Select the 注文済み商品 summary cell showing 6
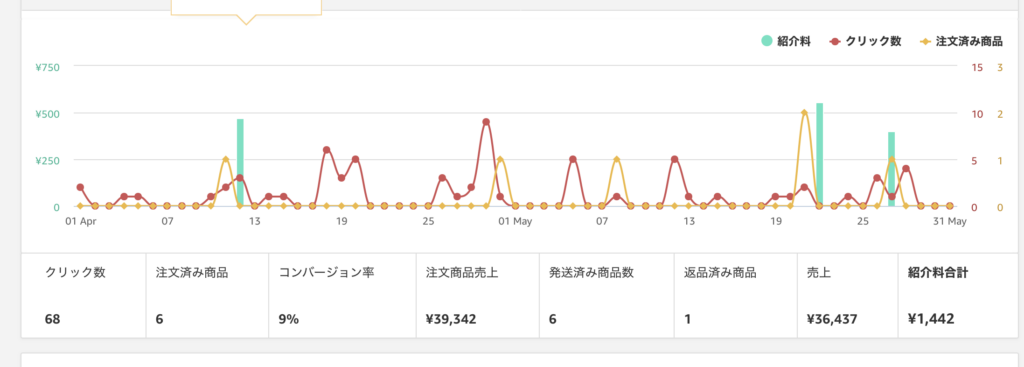This screenshot has height=367, width=1024. point(207,295)
